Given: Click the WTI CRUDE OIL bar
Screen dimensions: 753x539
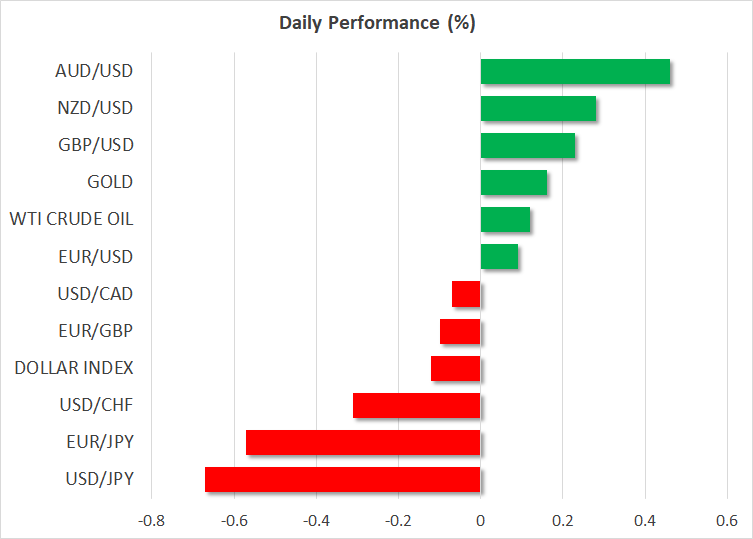Looking at the screenshot, I should (505, 220).
